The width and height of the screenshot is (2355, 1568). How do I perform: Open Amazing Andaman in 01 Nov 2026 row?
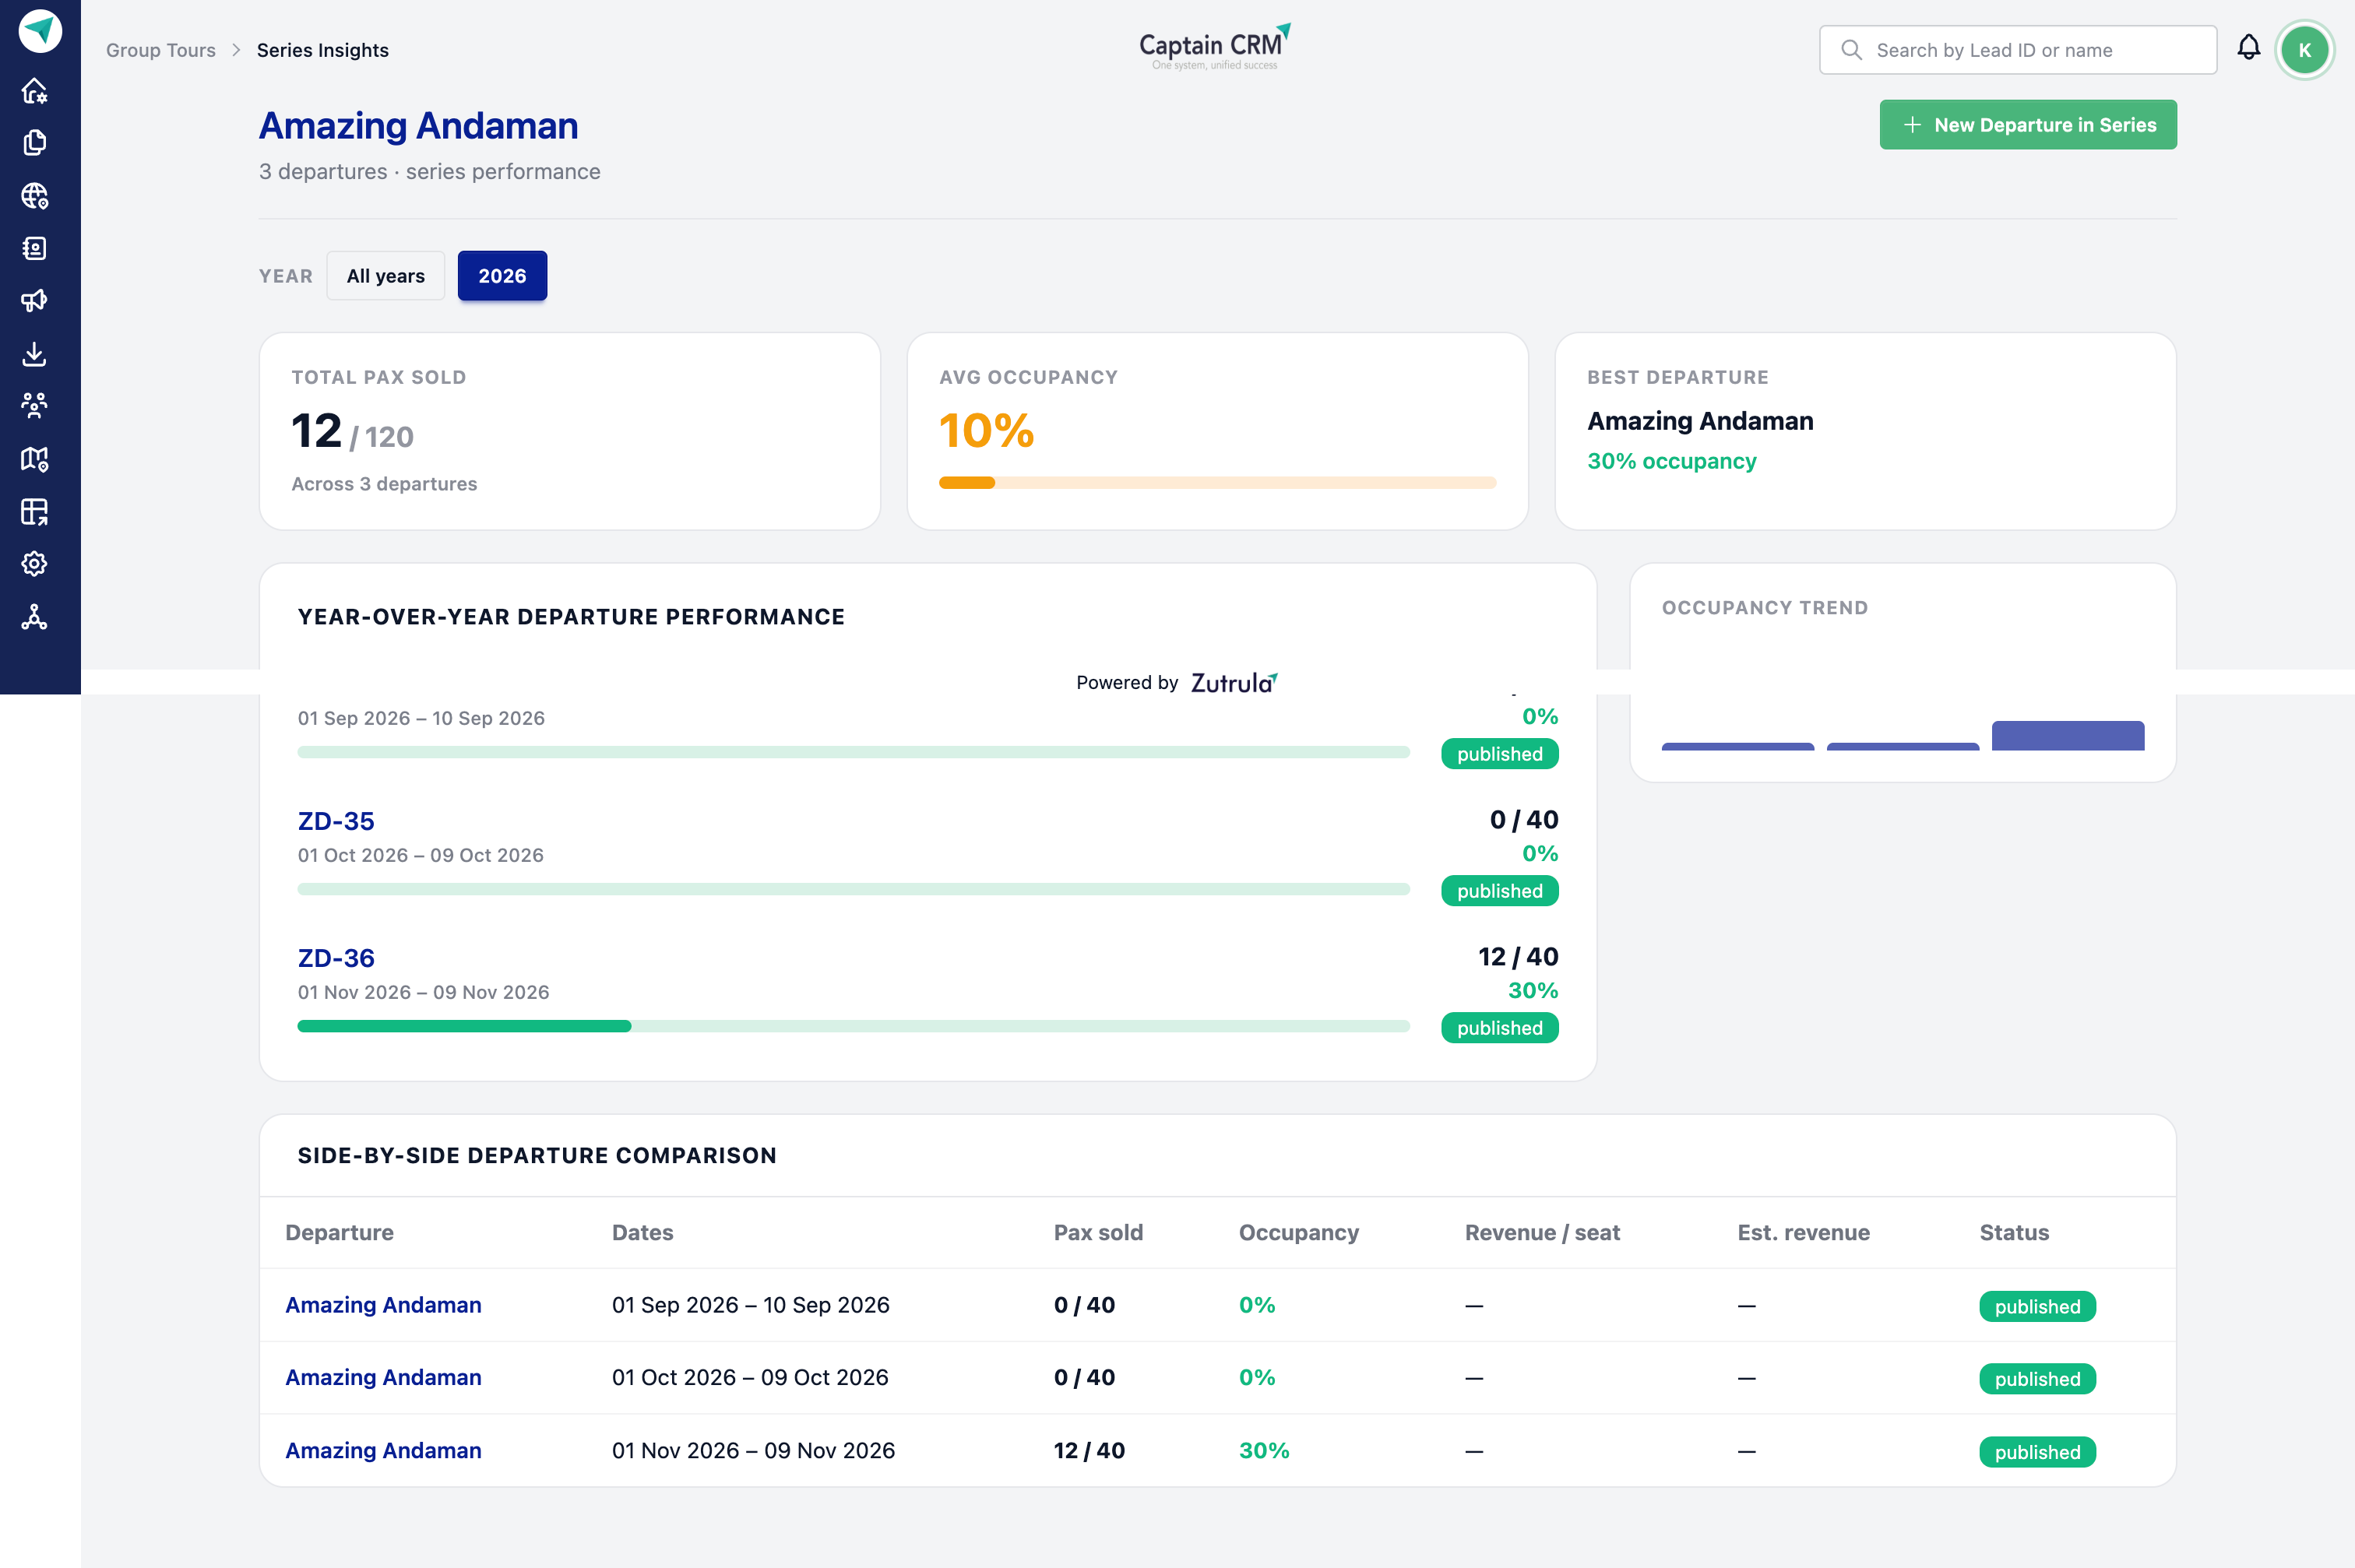point(383,1450)
